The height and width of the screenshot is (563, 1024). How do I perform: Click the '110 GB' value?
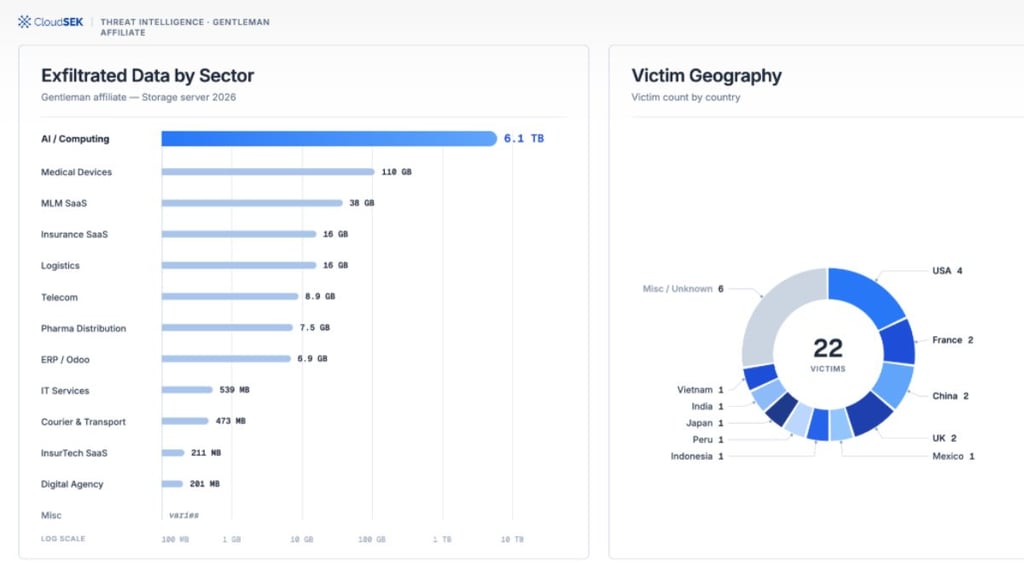(396, 172)
